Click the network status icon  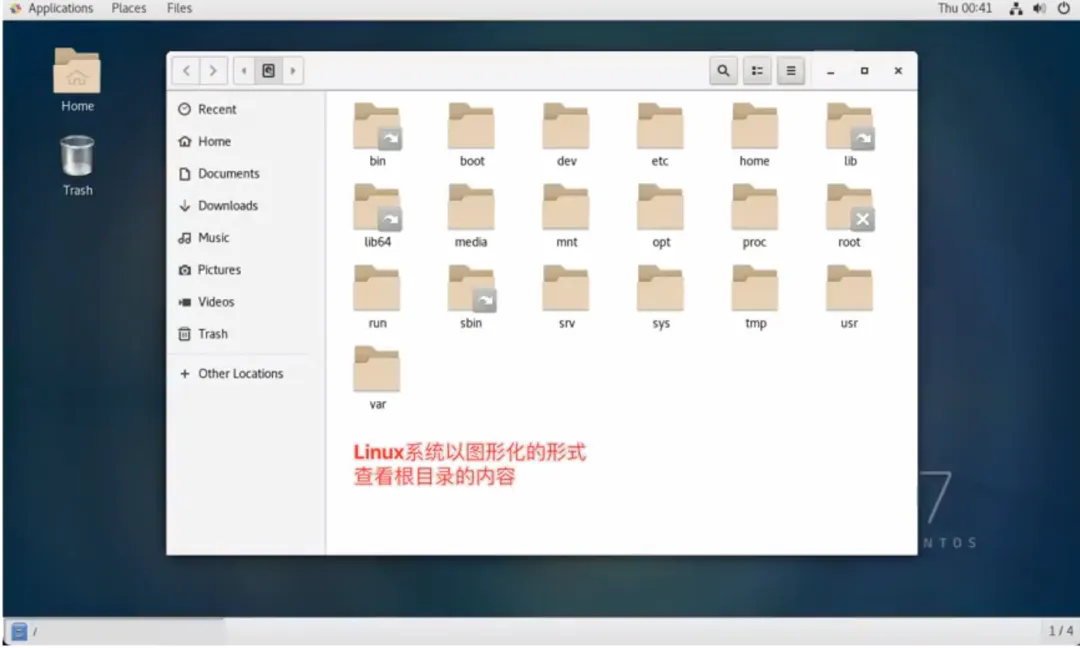pyautogui.click(x=1016, y=8)
